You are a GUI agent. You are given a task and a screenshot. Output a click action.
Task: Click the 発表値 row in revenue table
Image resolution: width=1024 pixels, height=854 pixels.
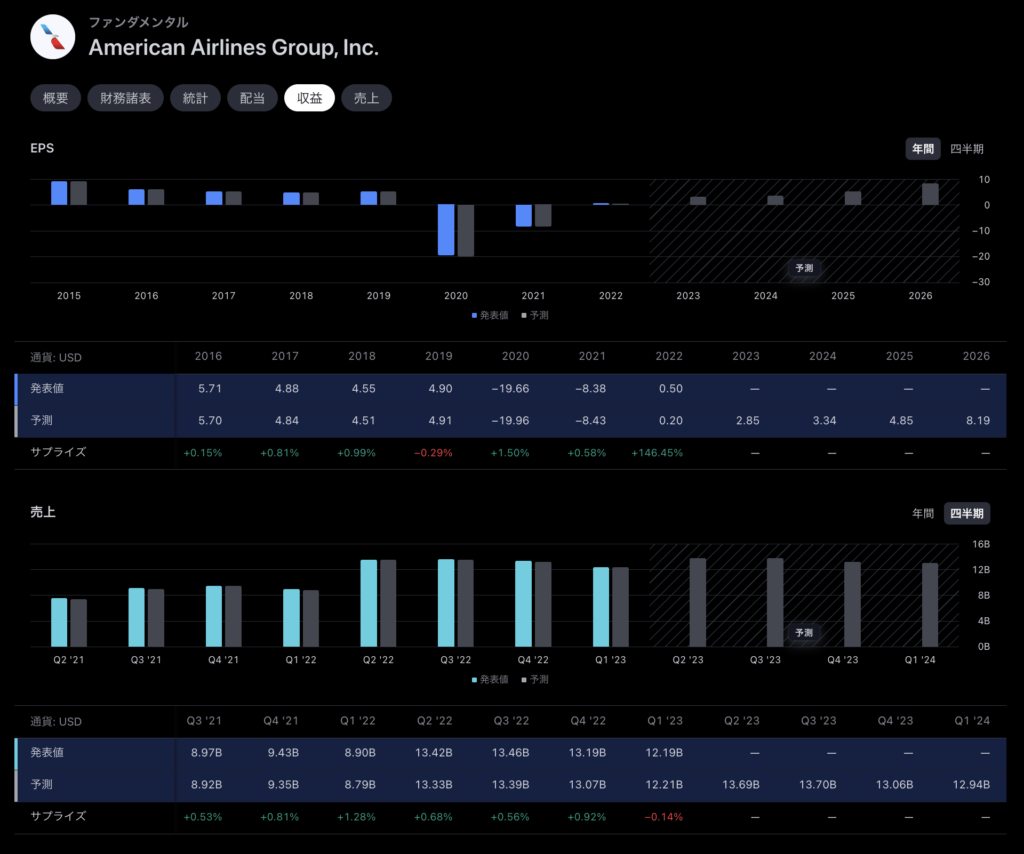(511, 753)
